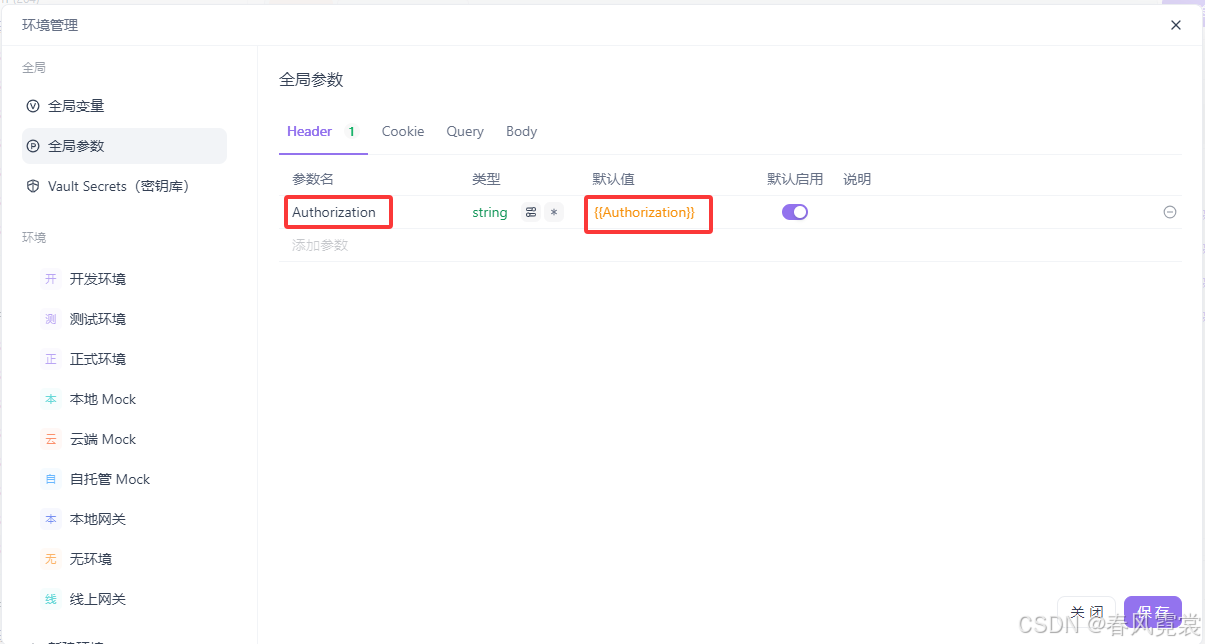The width and height of the screenshot is (1205, 644).
Task: Click the Vault Secrets shield icon
Action: pos(33,186)
